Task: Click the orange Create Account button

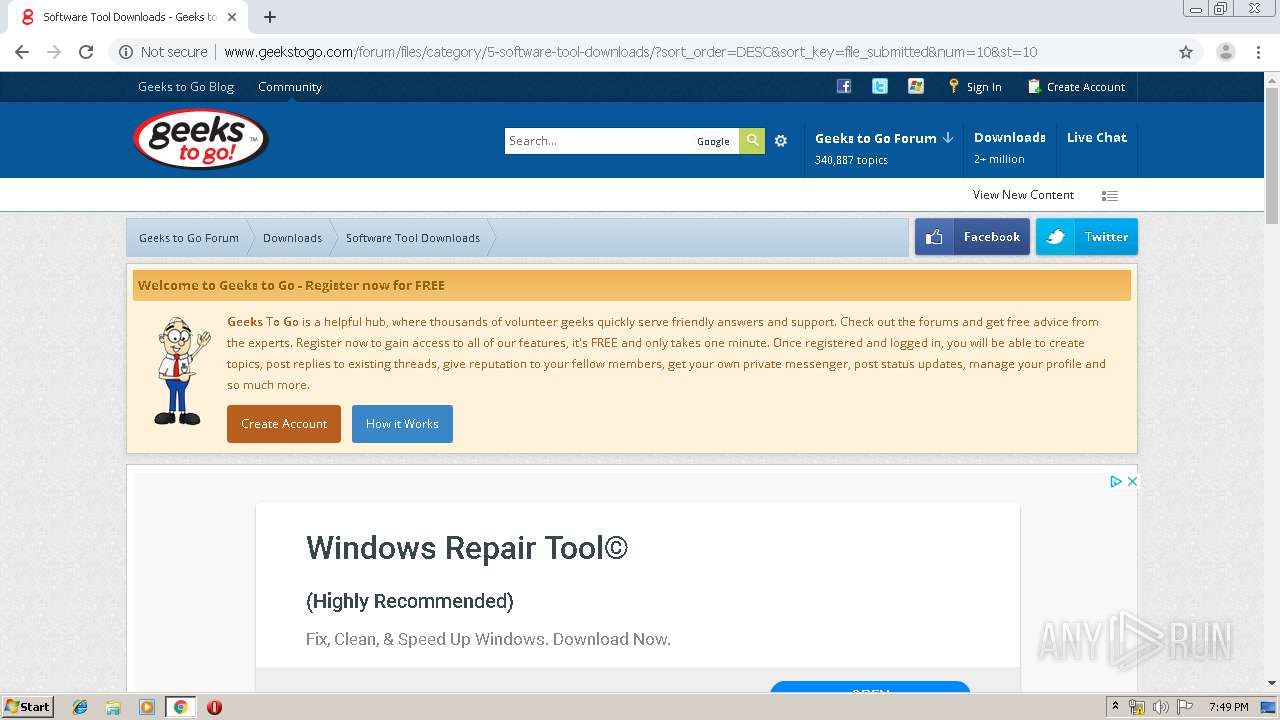Action: [284, 424]
